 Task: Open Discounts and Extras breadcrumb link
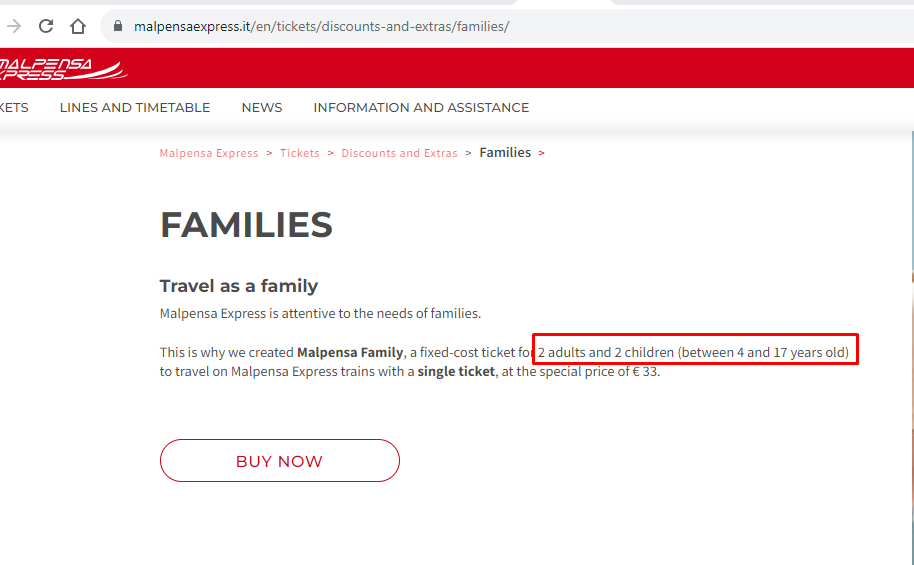(399, 153)
